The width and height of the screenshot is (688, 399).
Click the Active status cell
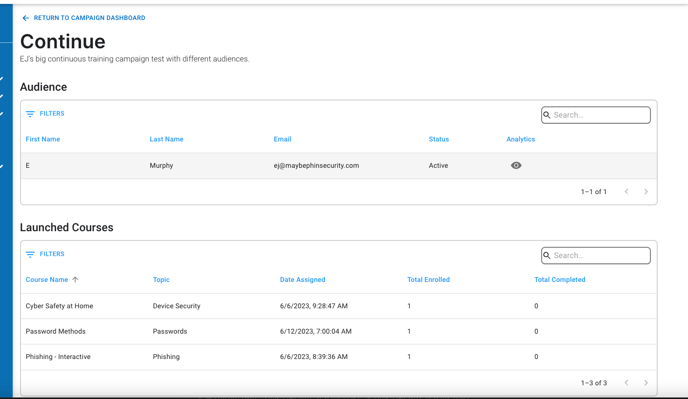(438, 165)
